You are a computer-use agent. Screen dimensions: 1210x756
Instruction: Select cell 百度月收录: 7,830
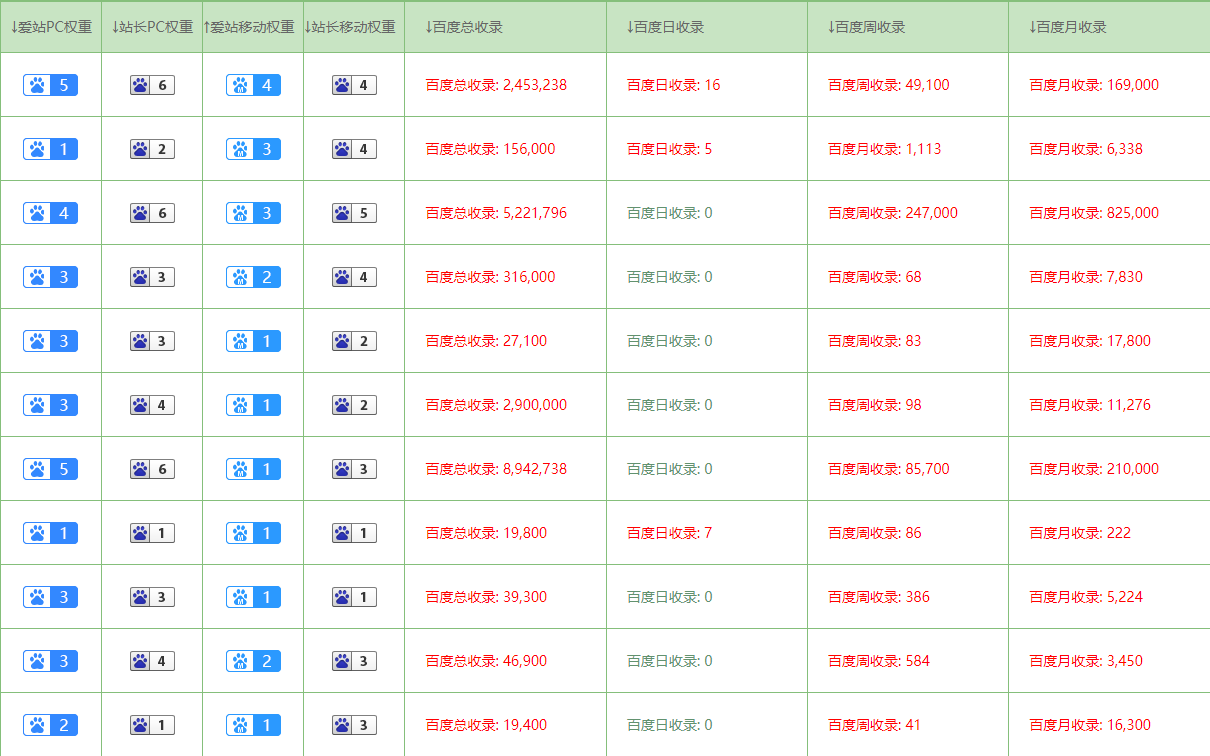tap(1086, 277)
